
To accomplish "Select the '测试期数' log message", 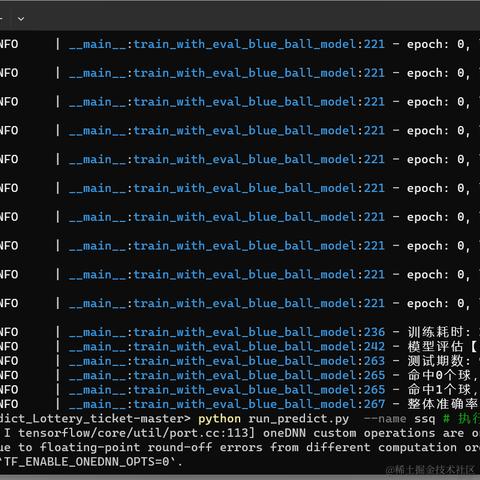I will tap(435, 361).
